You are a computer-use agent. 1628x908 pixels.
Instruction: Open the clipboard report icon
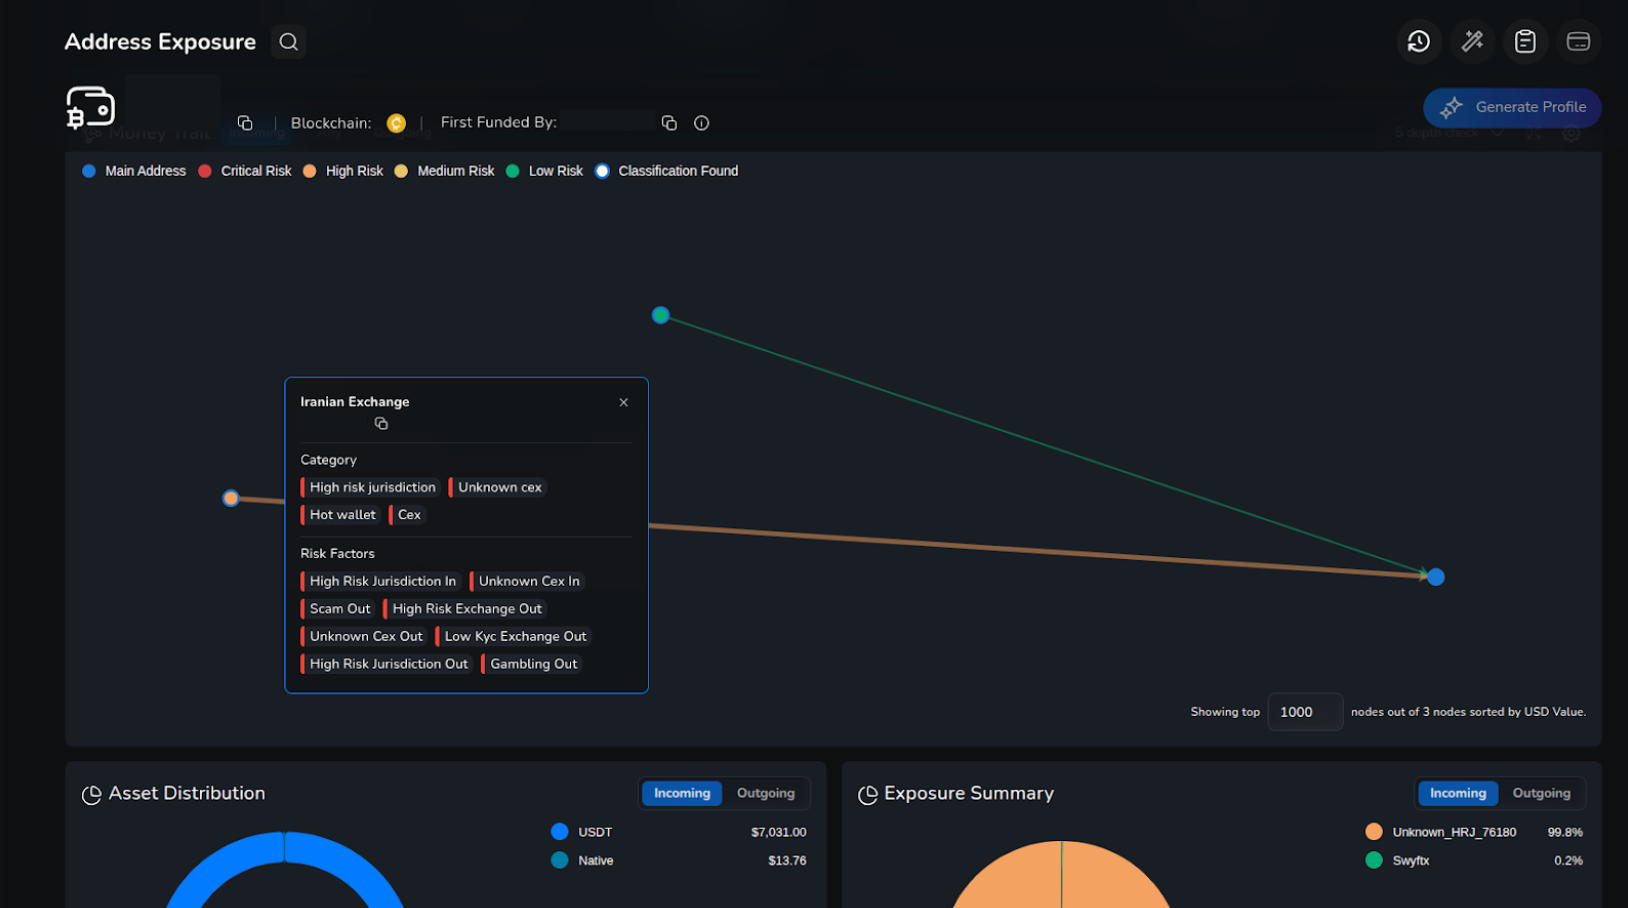(1525, 42)
